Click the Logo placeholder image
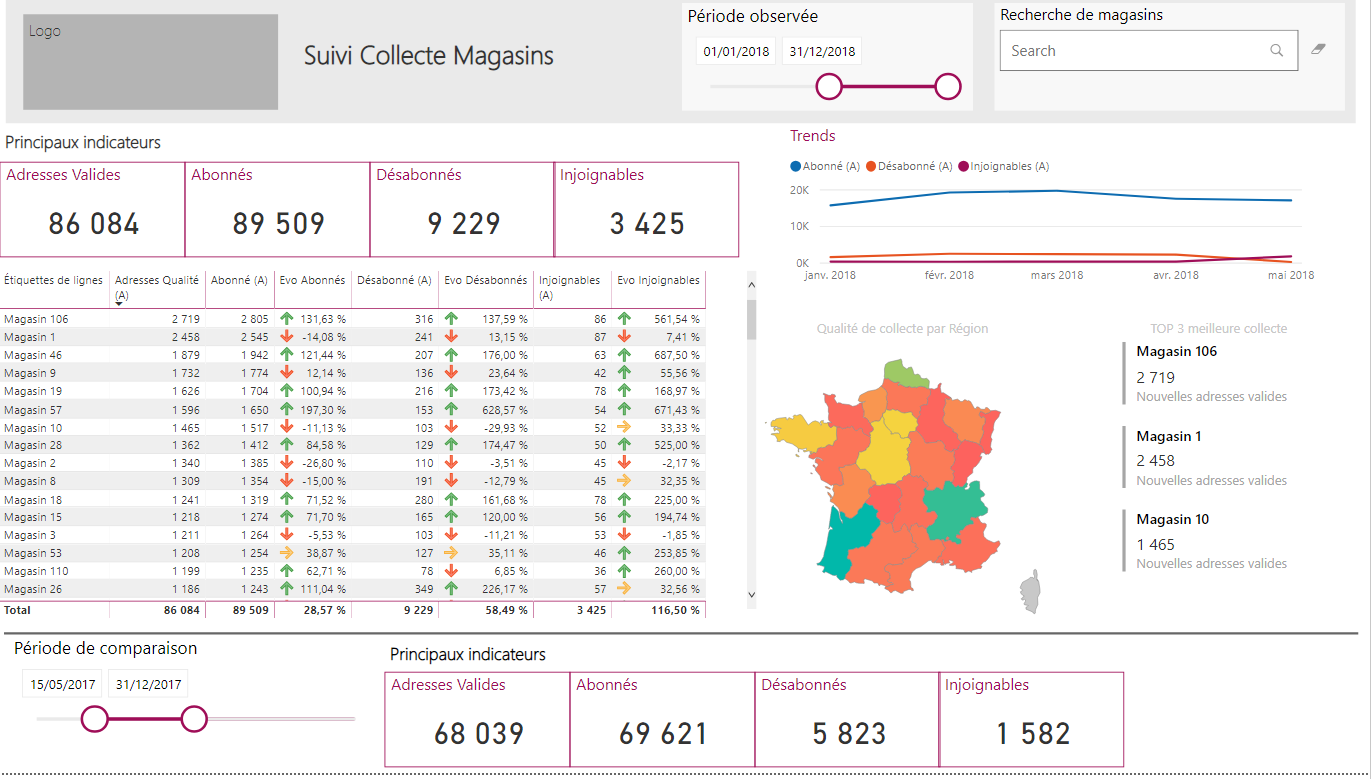This screenshot has width=1372, height=779. [150, 62]
